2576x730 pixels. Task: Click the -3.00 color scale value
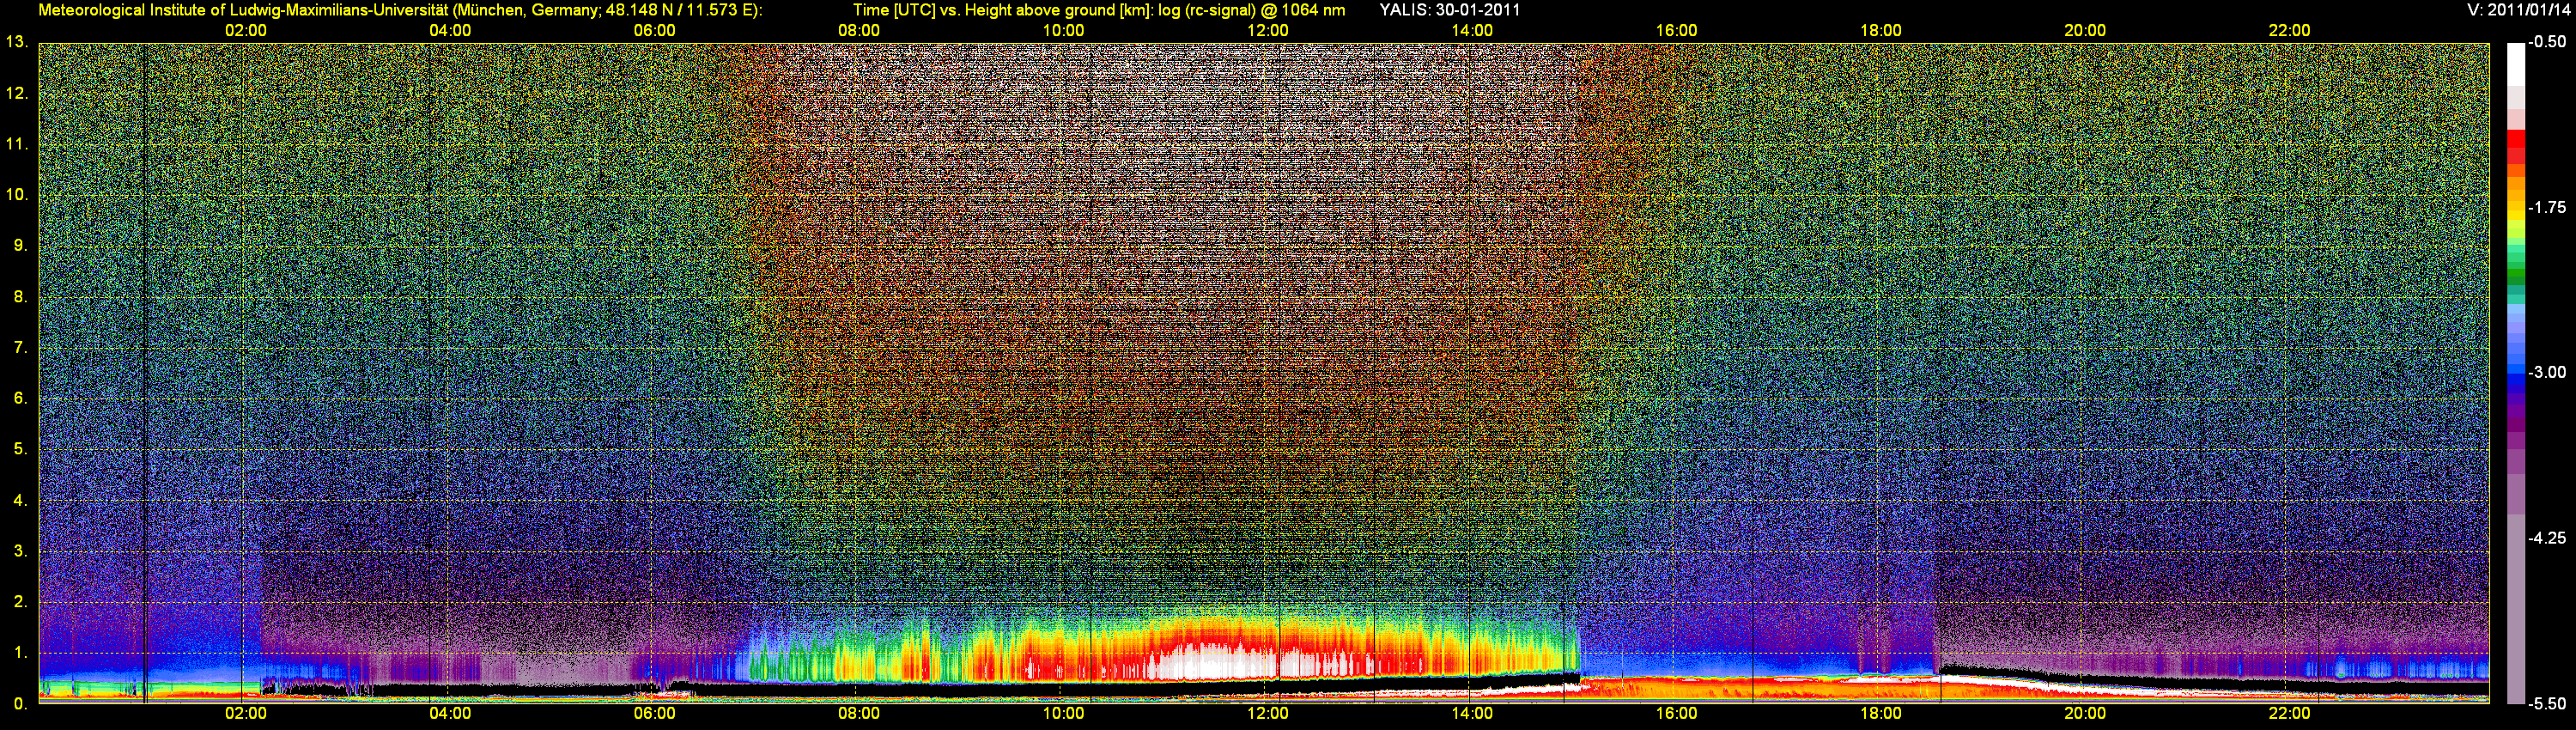[x=2547, y=372]
